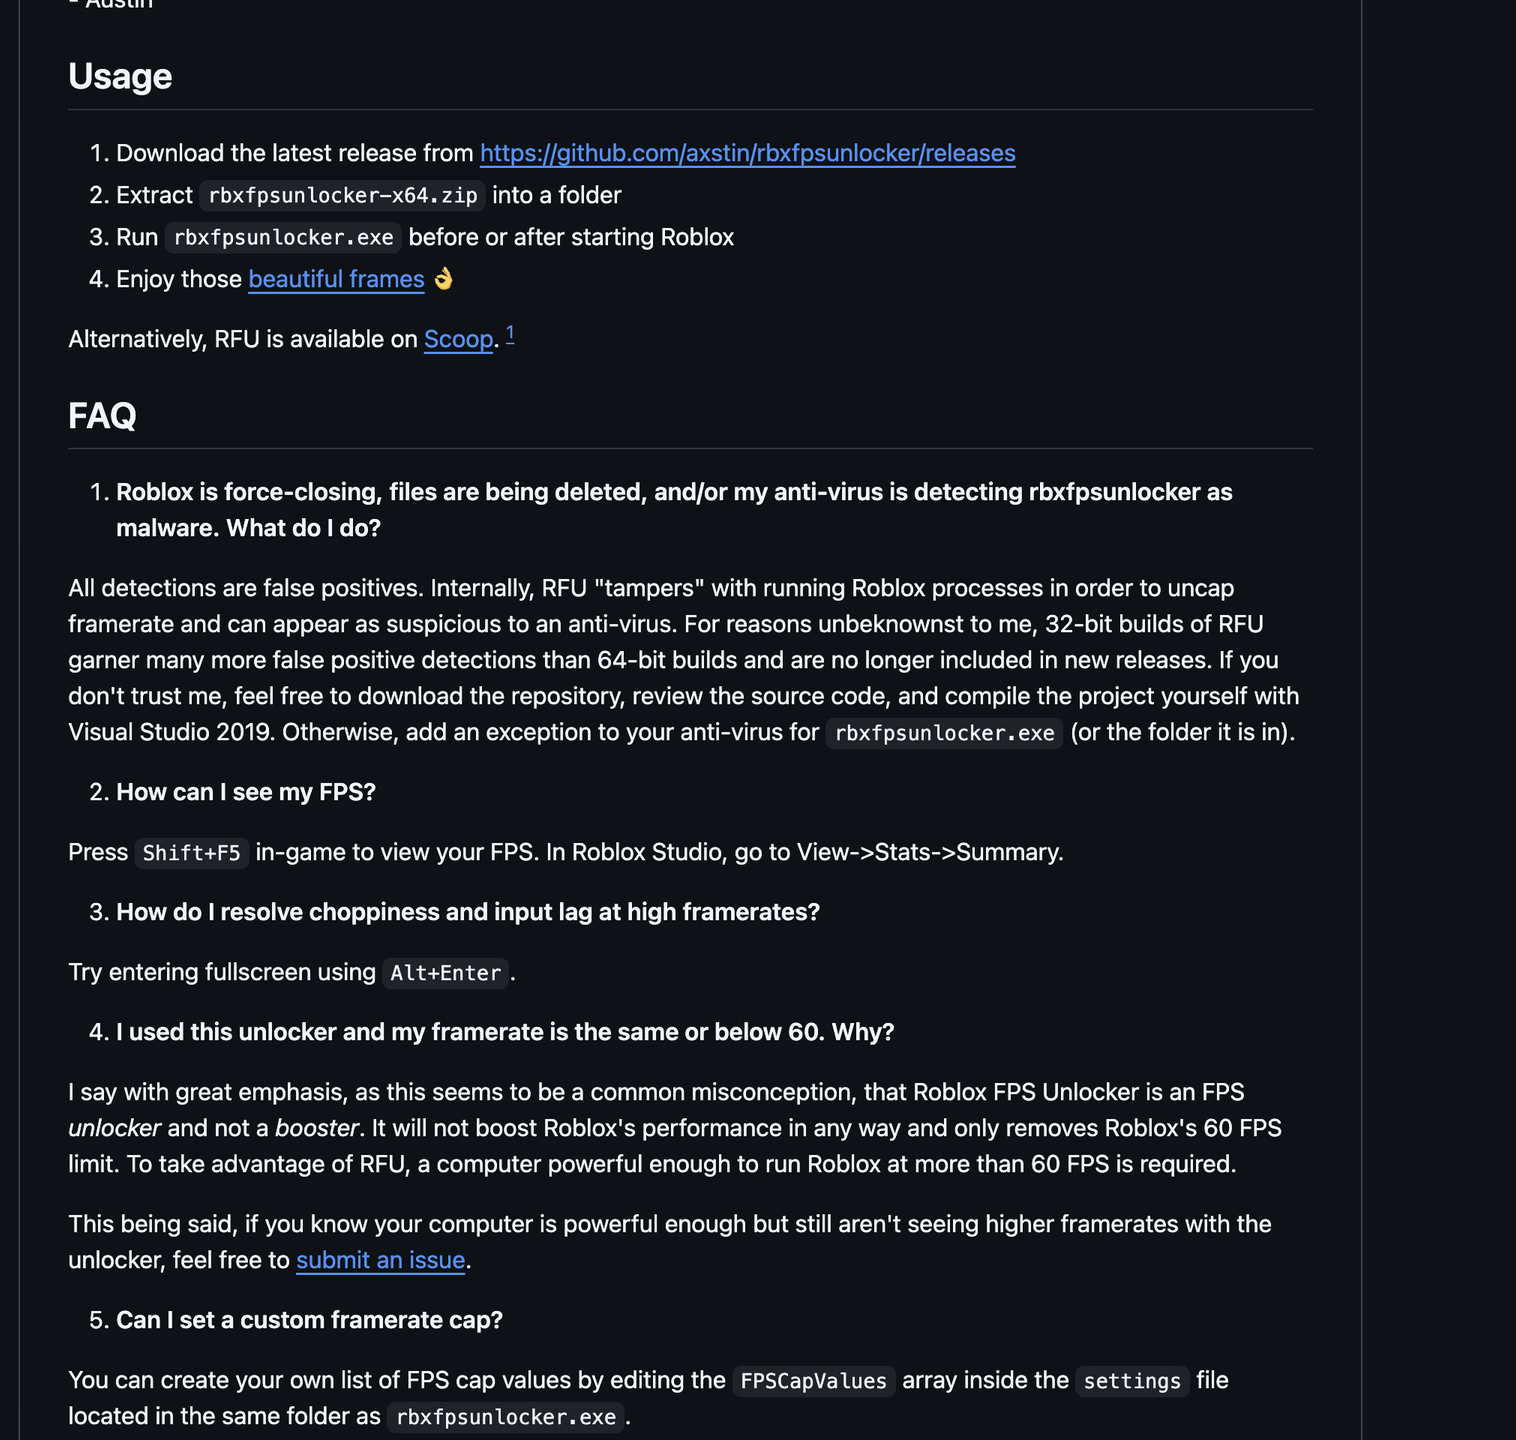Viewport: 1516px width, 1440px height.
Task: Click rbxfpsunlocker.exe code in the Run step
Action: [x=283, y=238]
